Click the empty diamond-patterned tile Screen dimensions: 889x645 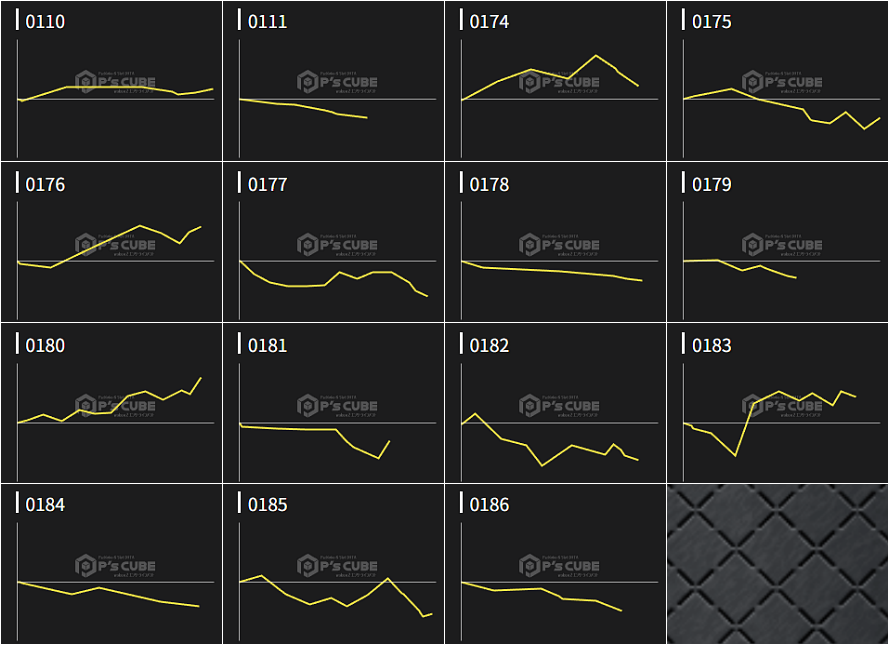[777, 564]
